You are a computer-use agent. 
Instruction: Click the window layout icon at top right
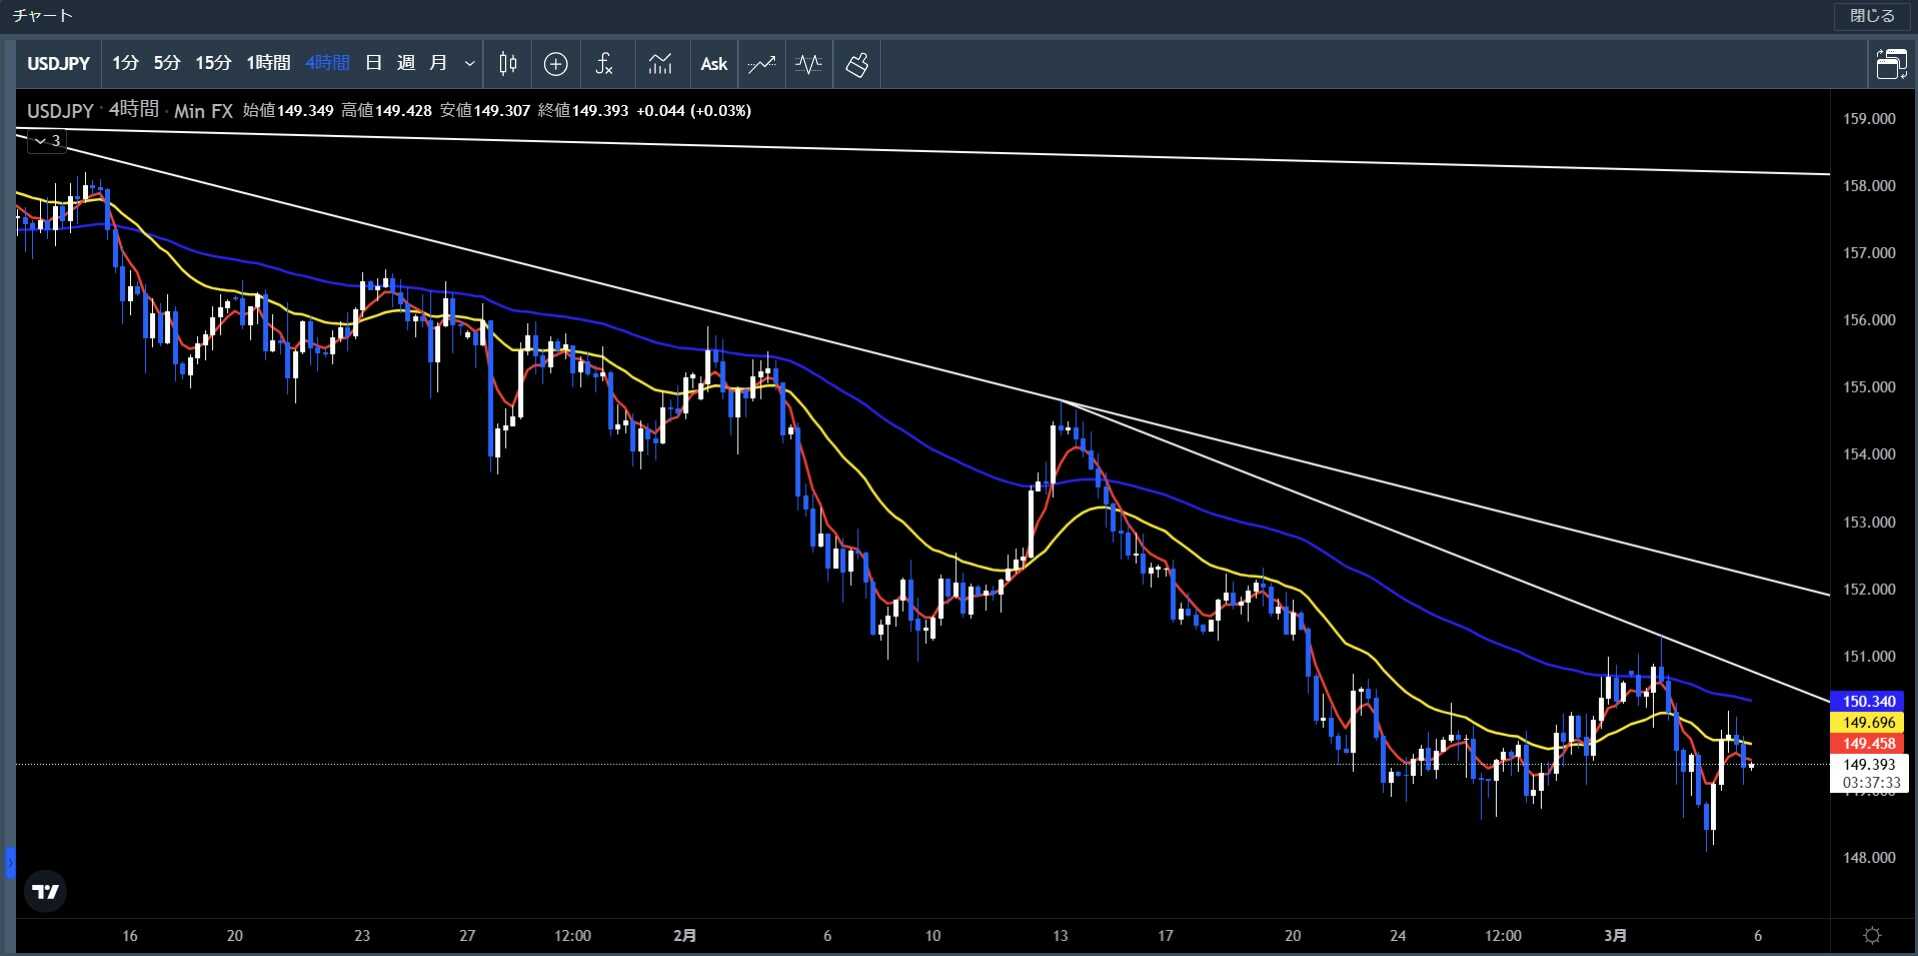(x=1891, y=64)
